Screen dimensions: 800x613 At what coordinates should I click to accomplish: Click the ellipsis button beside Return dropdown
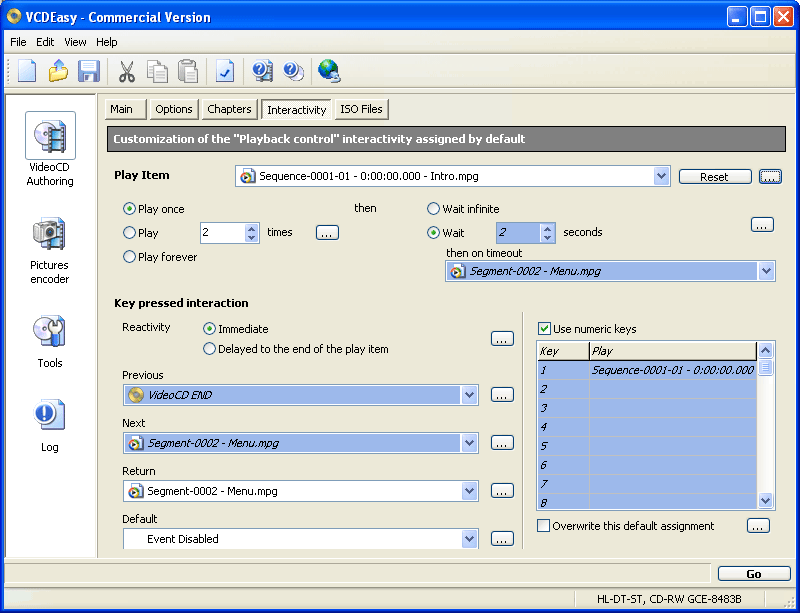(502, 491)
